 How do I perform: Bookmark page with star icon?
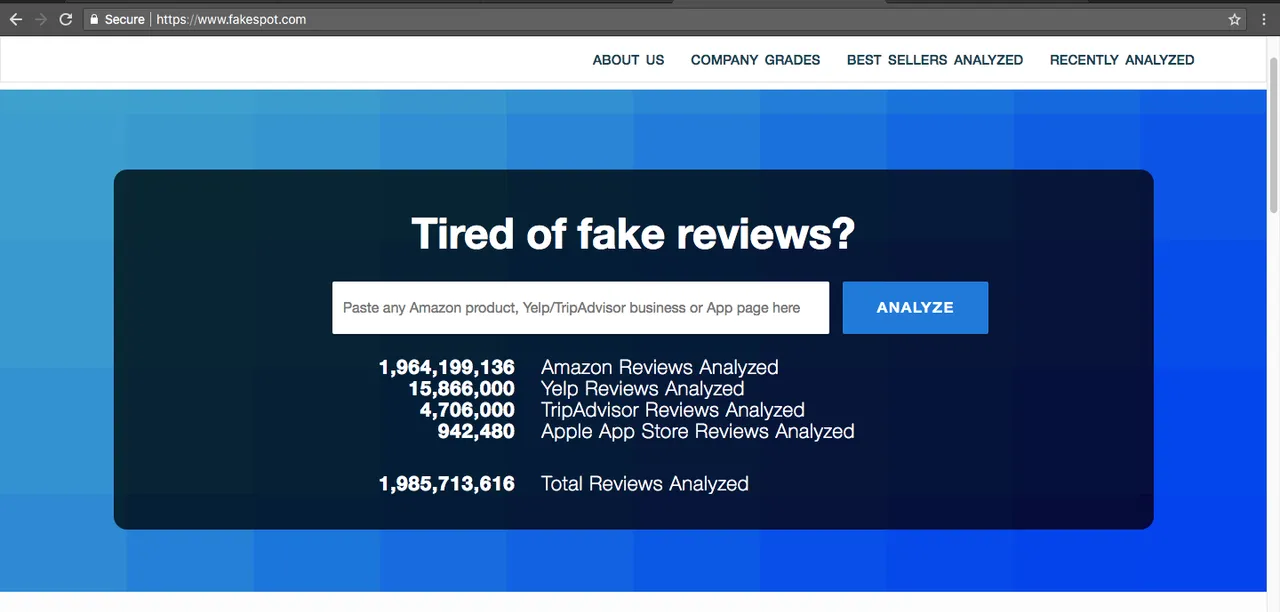click(1235, 19)
